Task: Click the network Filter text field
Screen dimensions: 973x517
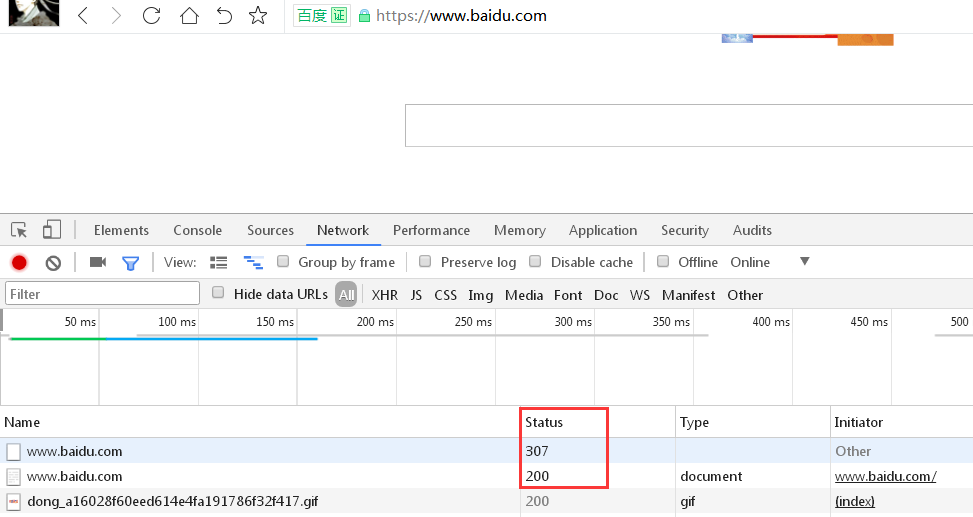Action: [102, 294]
